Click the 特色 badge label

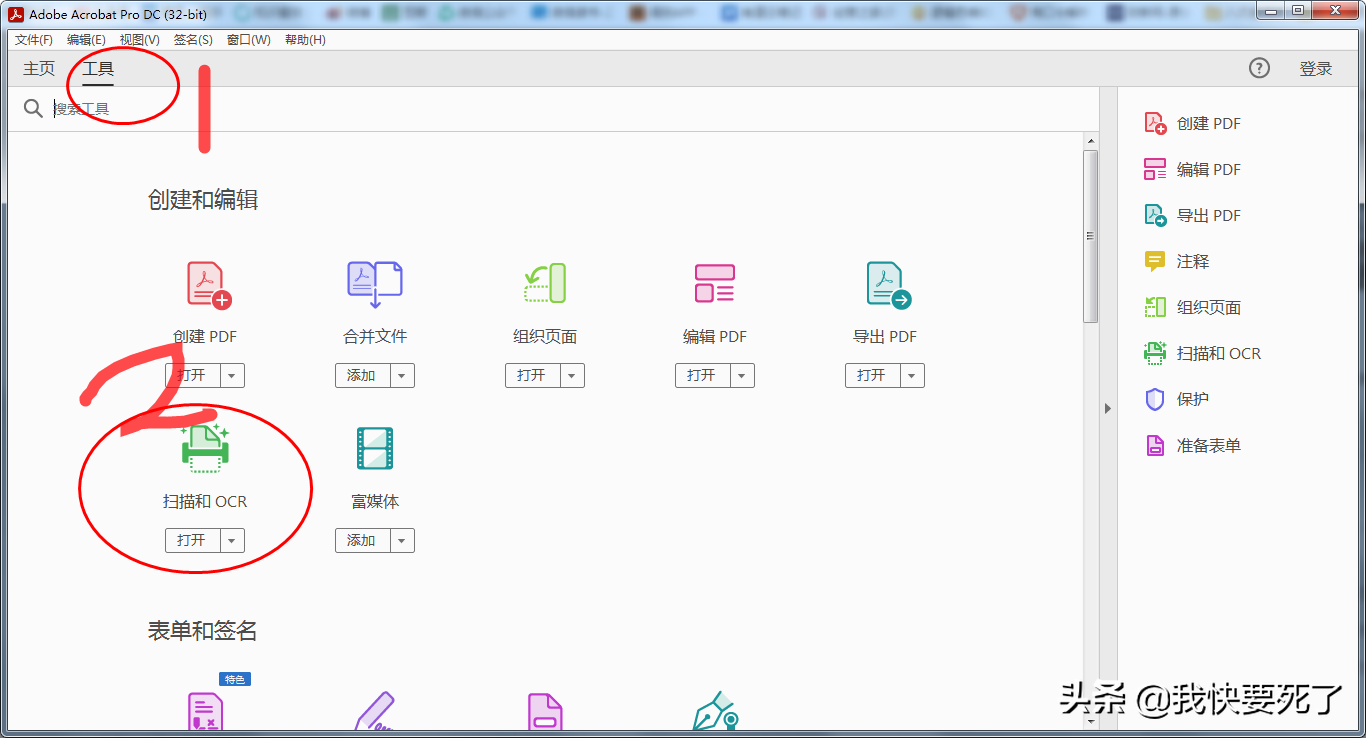[x=235, y=679]
